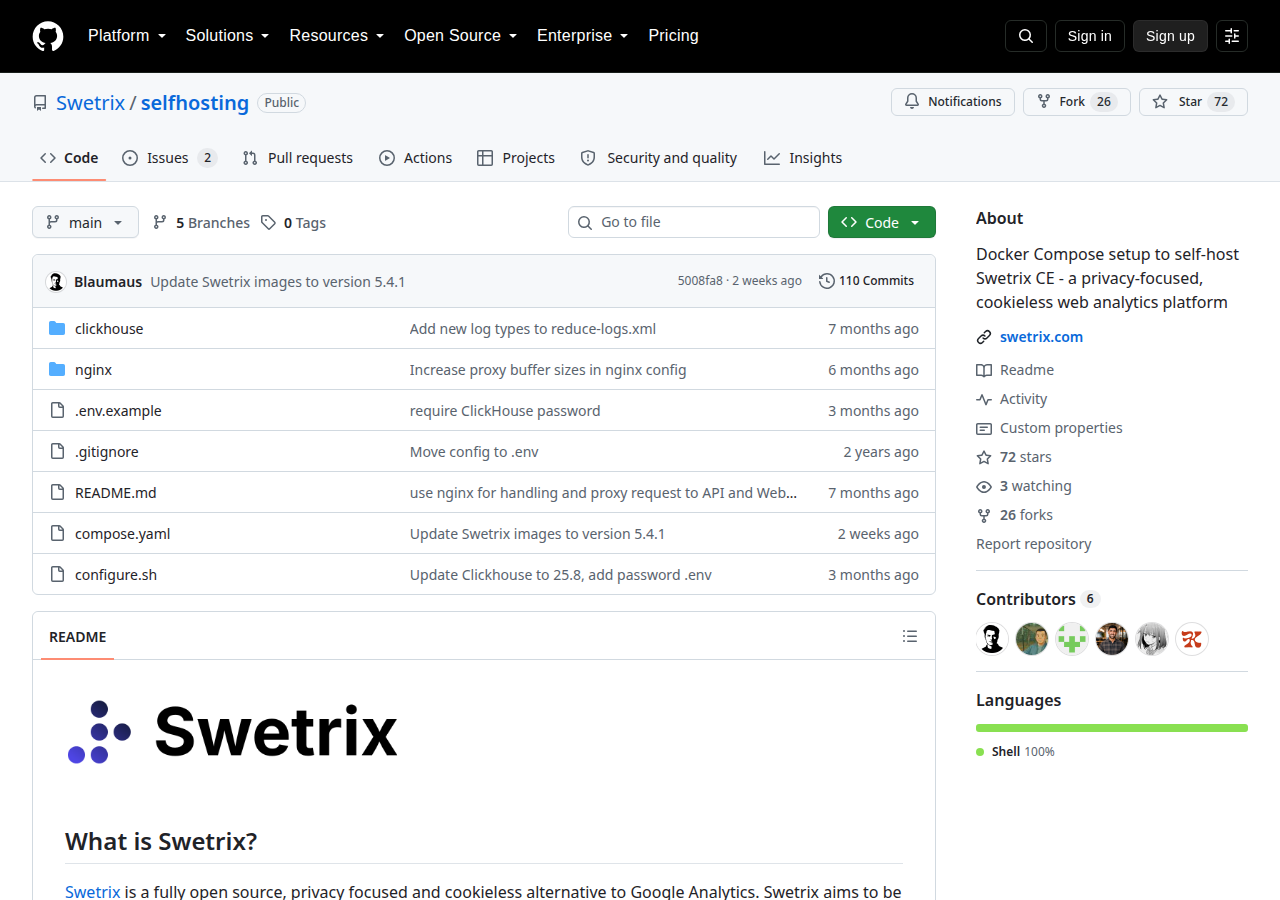Click Blaumaus's commit author avatar
The width and height of the screenshot is (1280, 900).
[x=56, y=281]
